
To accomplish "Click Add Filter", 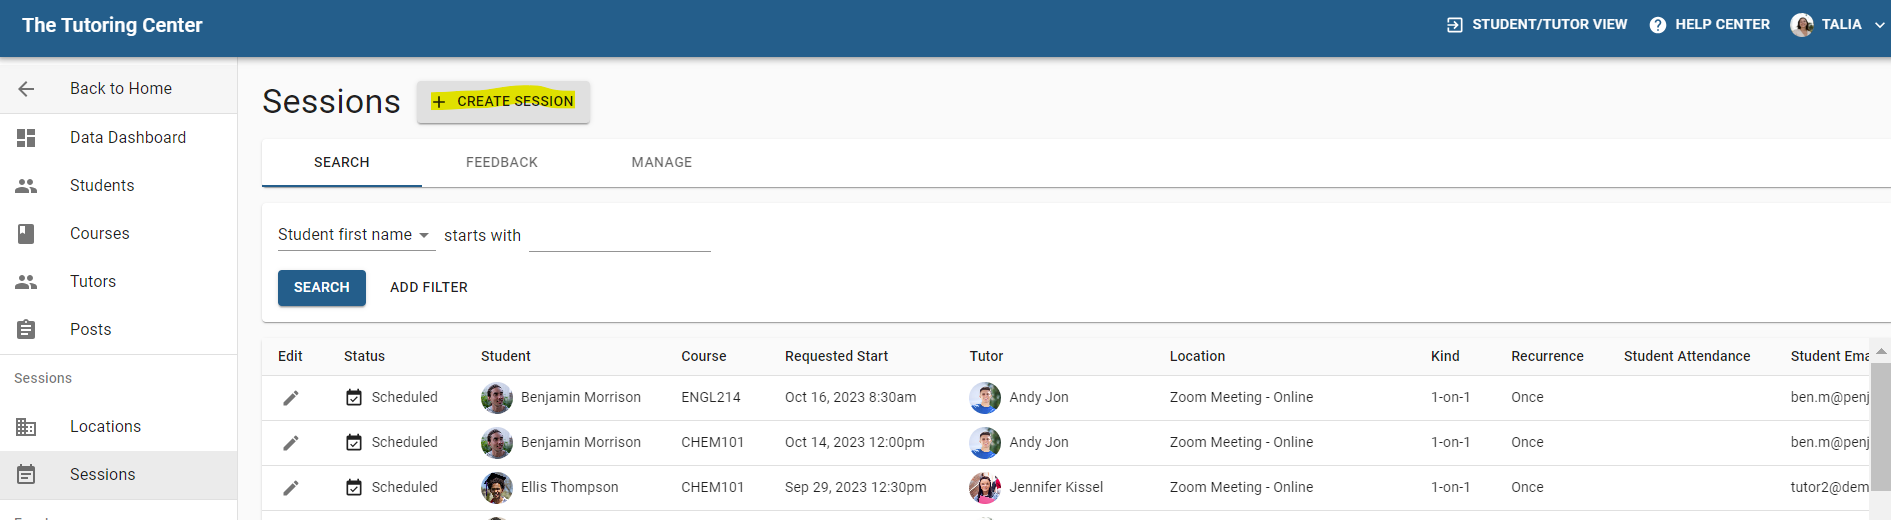I will pos(429,288).
